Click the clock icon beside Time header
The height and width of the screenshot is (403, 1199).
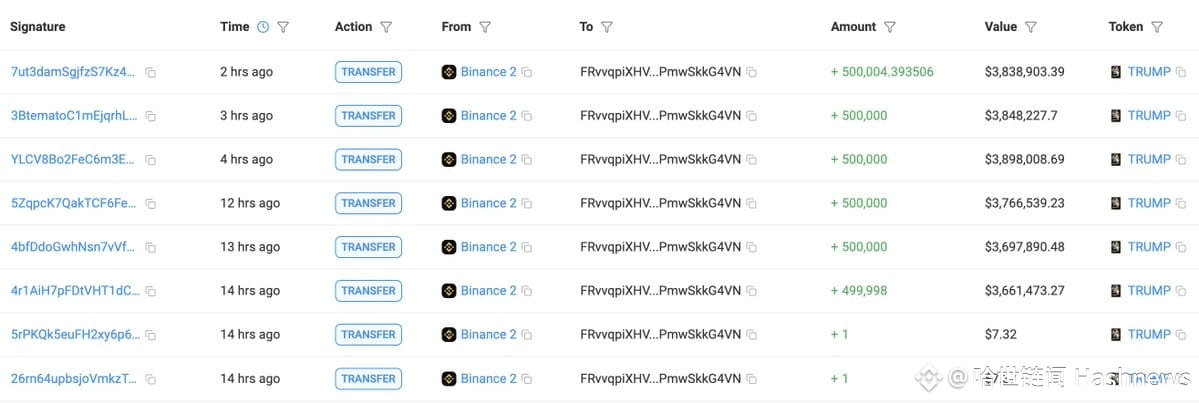coord(263,27)
